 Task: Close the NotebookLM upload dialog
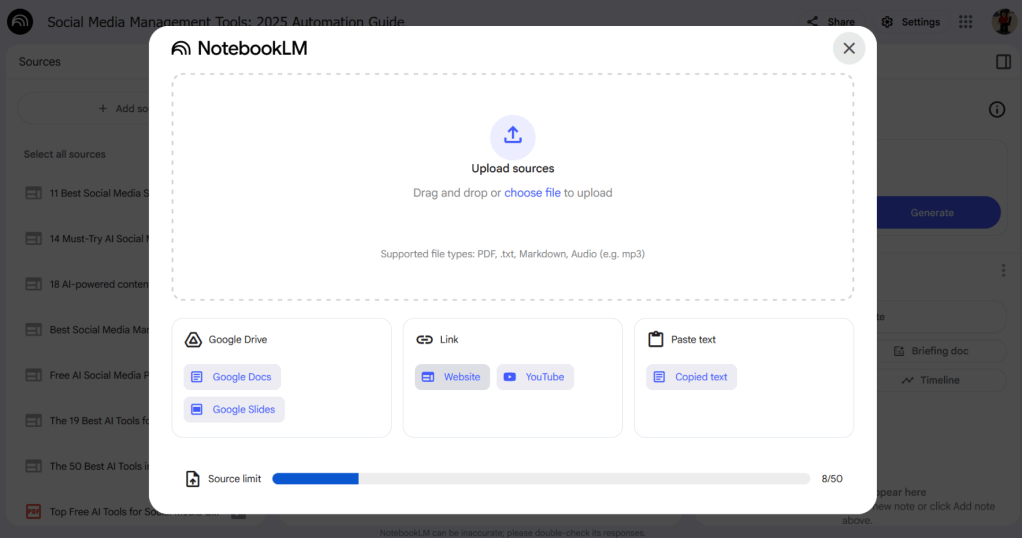(x=849, y=48)
